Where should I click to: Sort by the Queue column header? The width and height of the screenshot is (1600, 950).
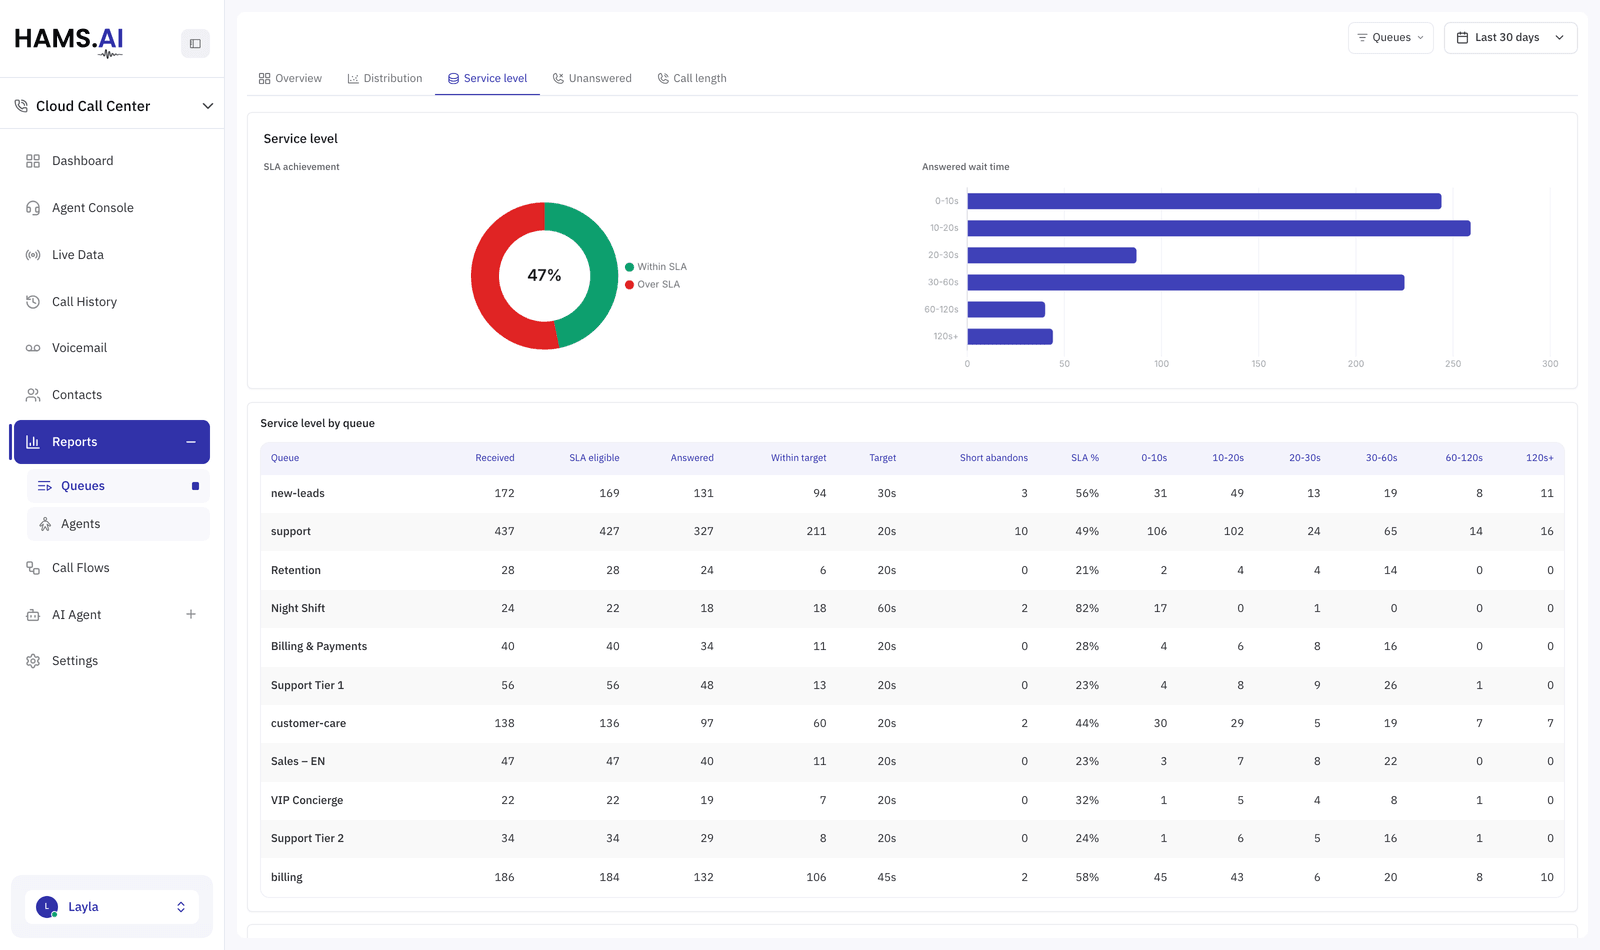[285, 458]
